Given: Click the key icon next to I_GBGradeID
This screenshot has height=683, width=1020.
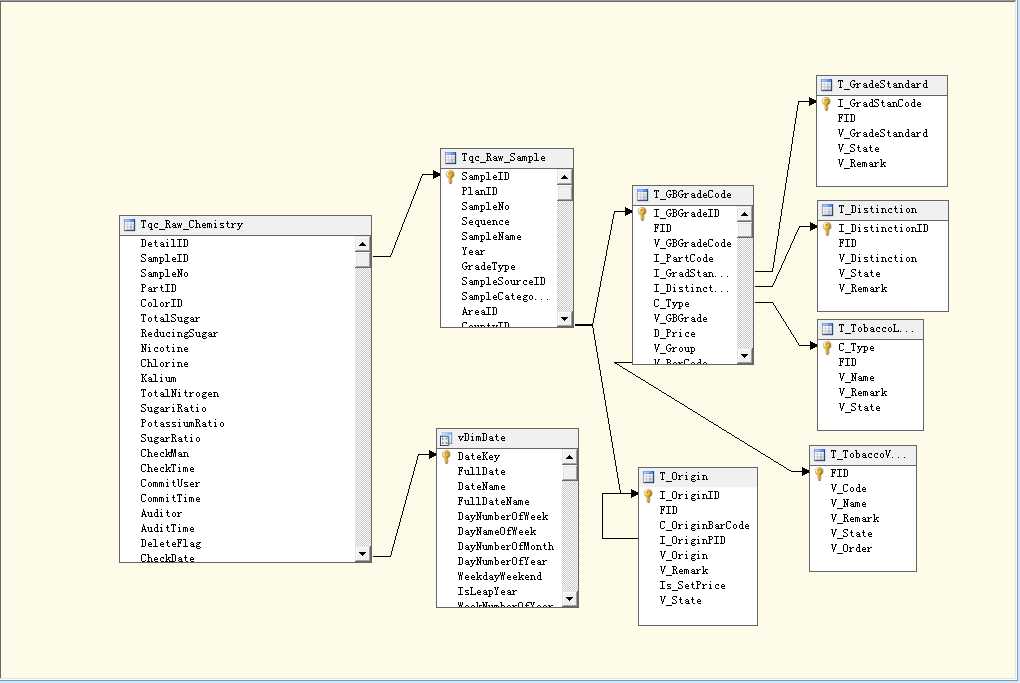Looking at the screenshot, I should point(642,214).
